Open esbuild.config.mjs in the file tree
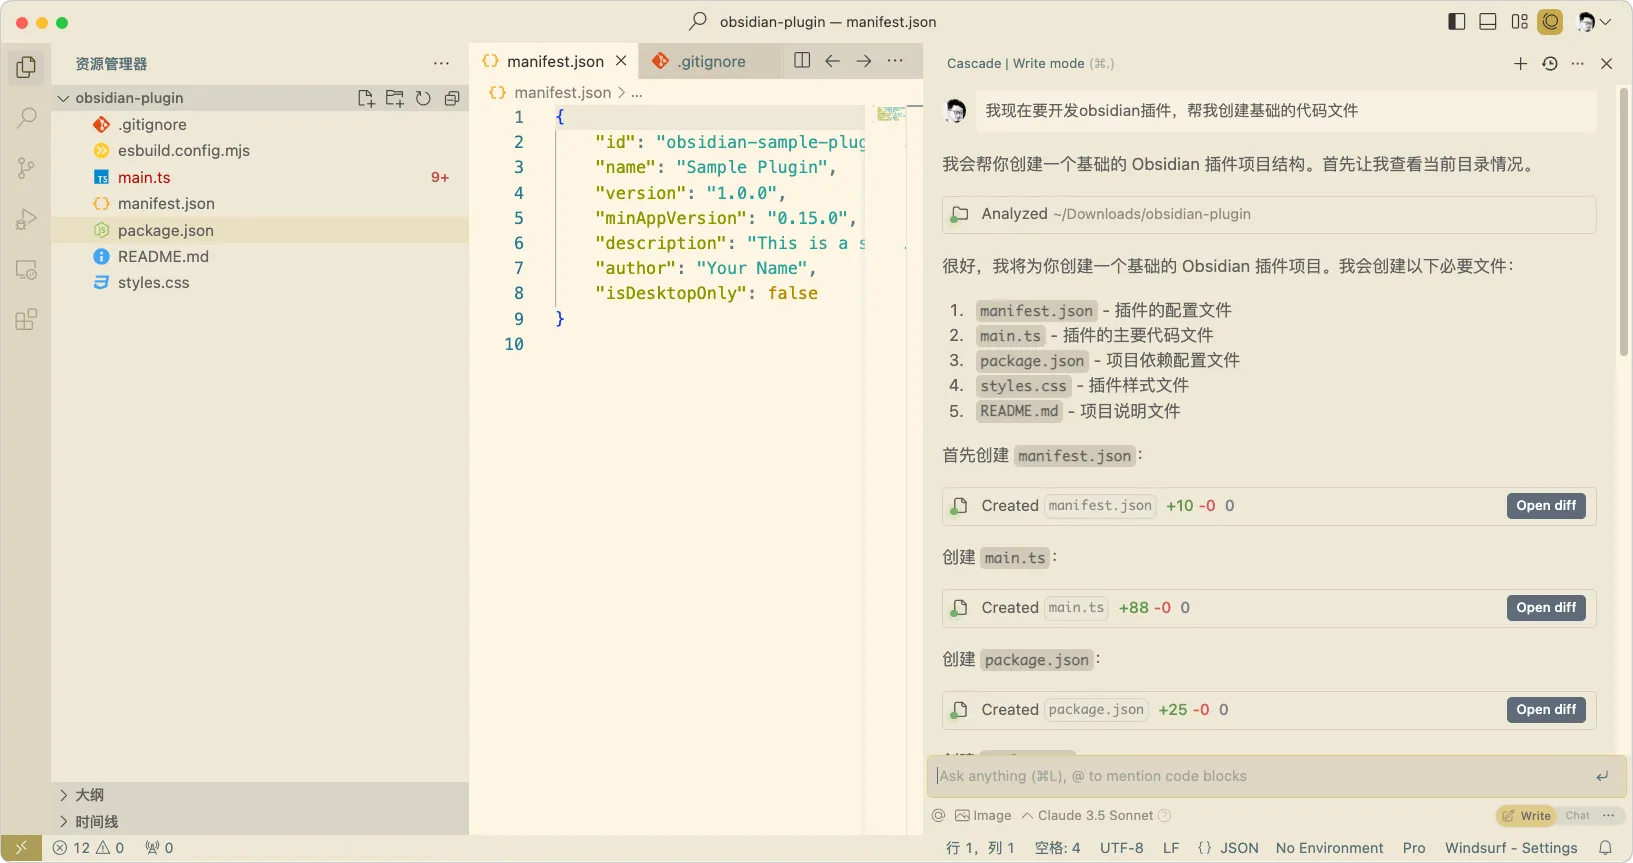Screen dimensions: 1633x863 tap(260, 151)
